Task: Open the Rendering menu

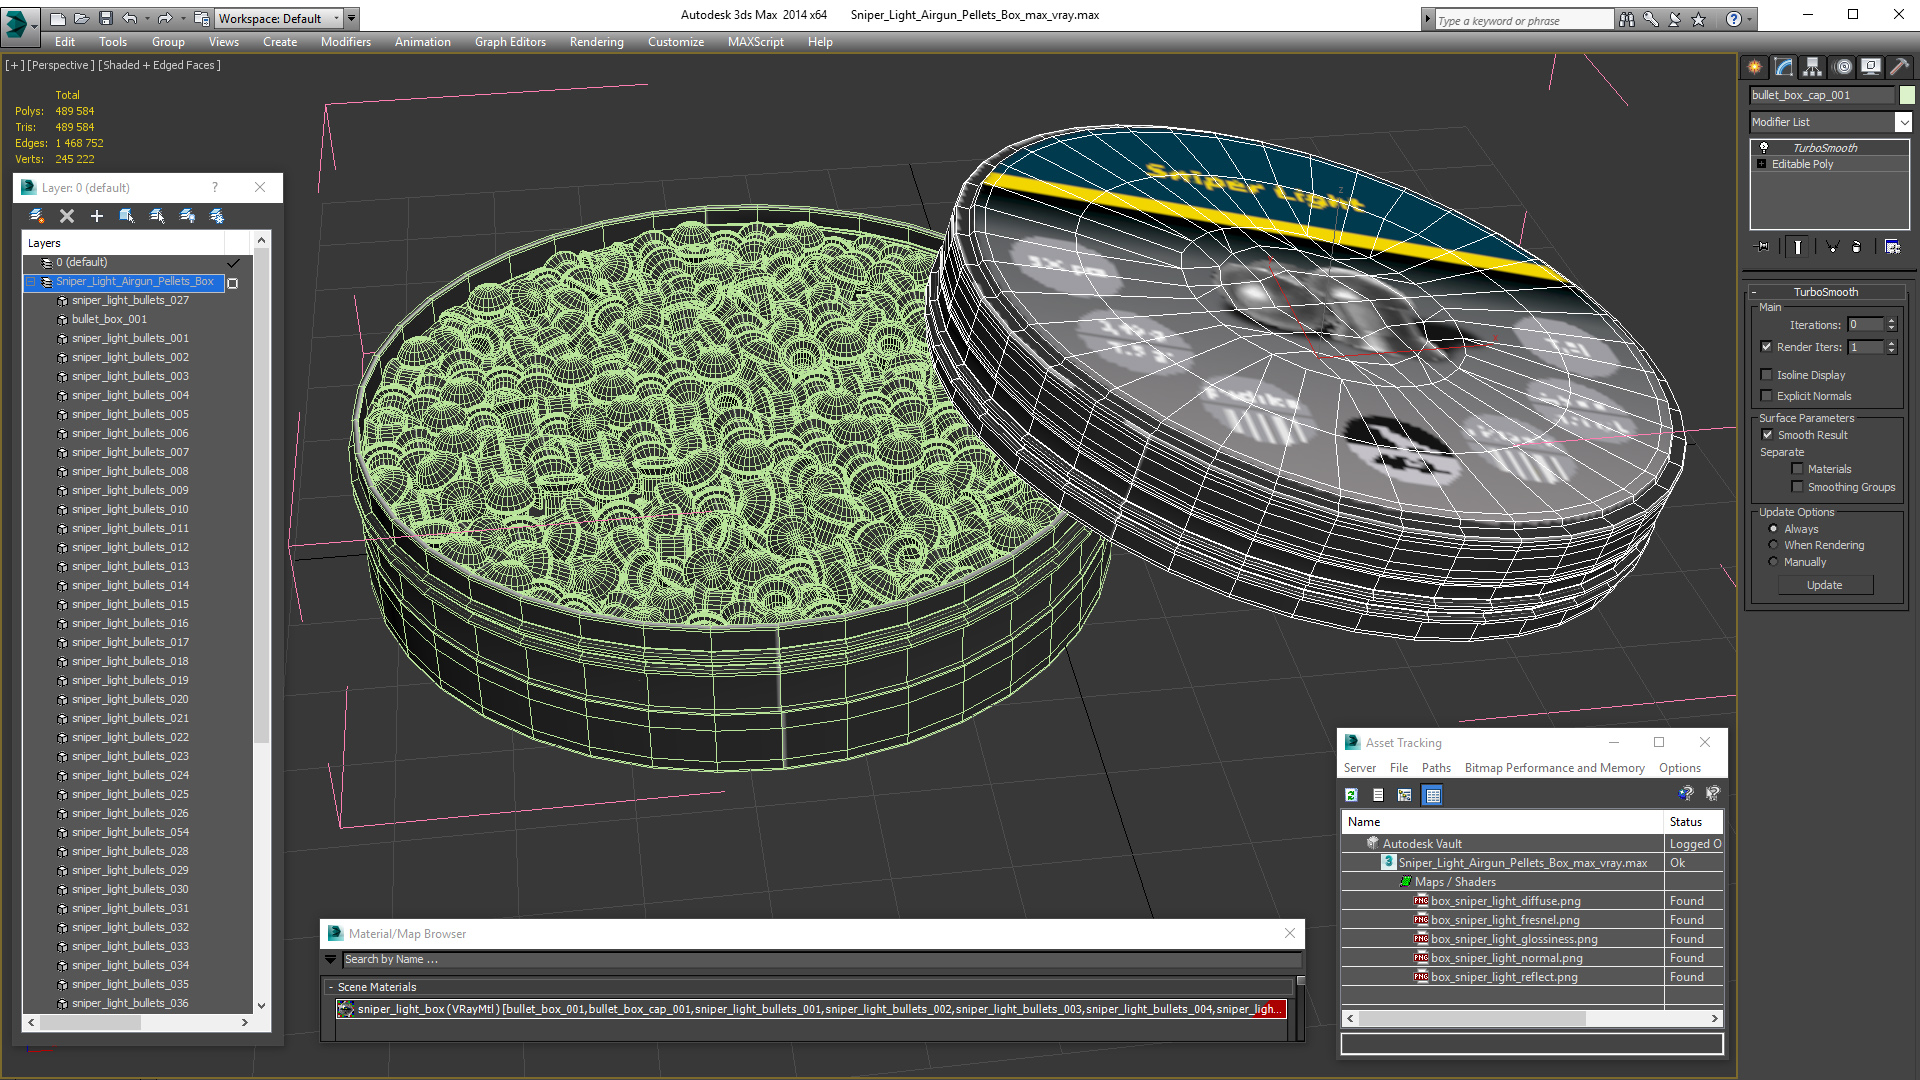Action: (x=596, y=42)
